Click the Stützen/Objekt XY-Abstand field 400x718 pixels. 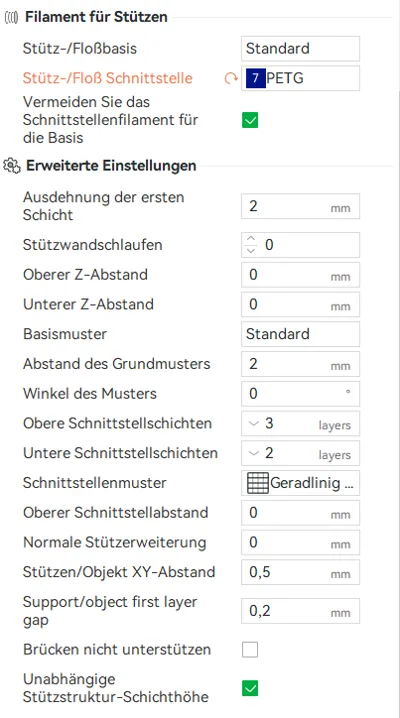point(300,572)
